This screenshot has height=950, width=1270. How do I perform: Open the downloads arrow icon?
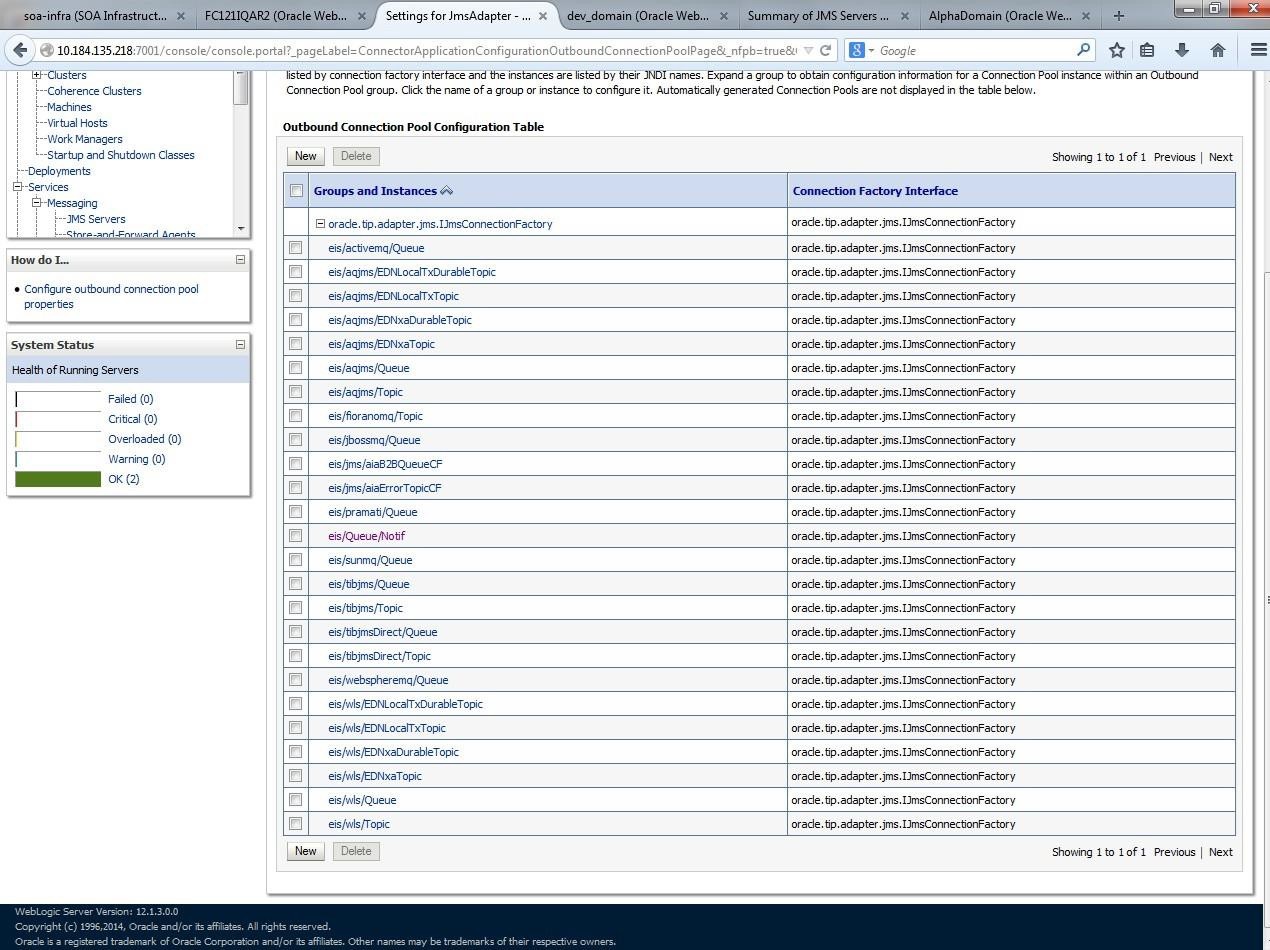tap(1181, 50)
